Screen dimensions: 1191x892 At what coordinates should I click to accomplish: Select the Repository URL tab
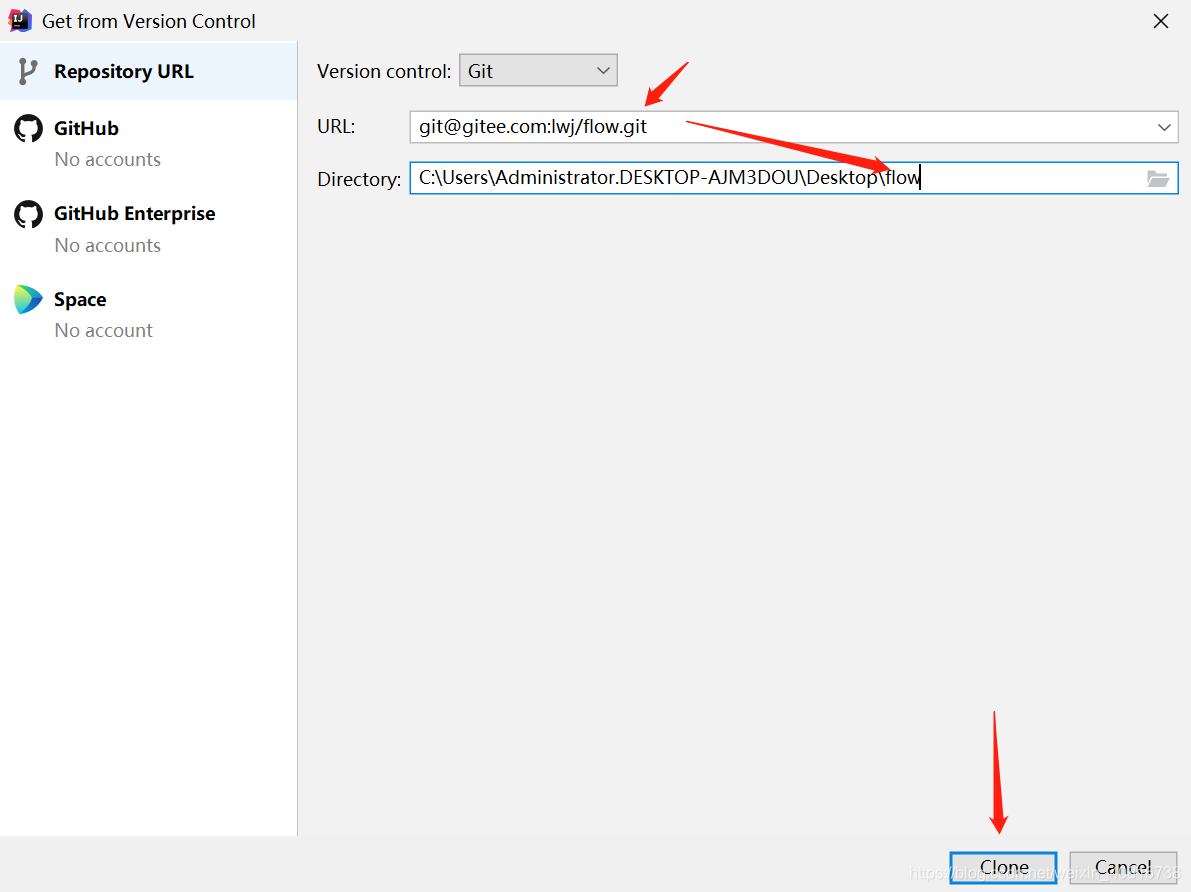click(x=148, y=71)
